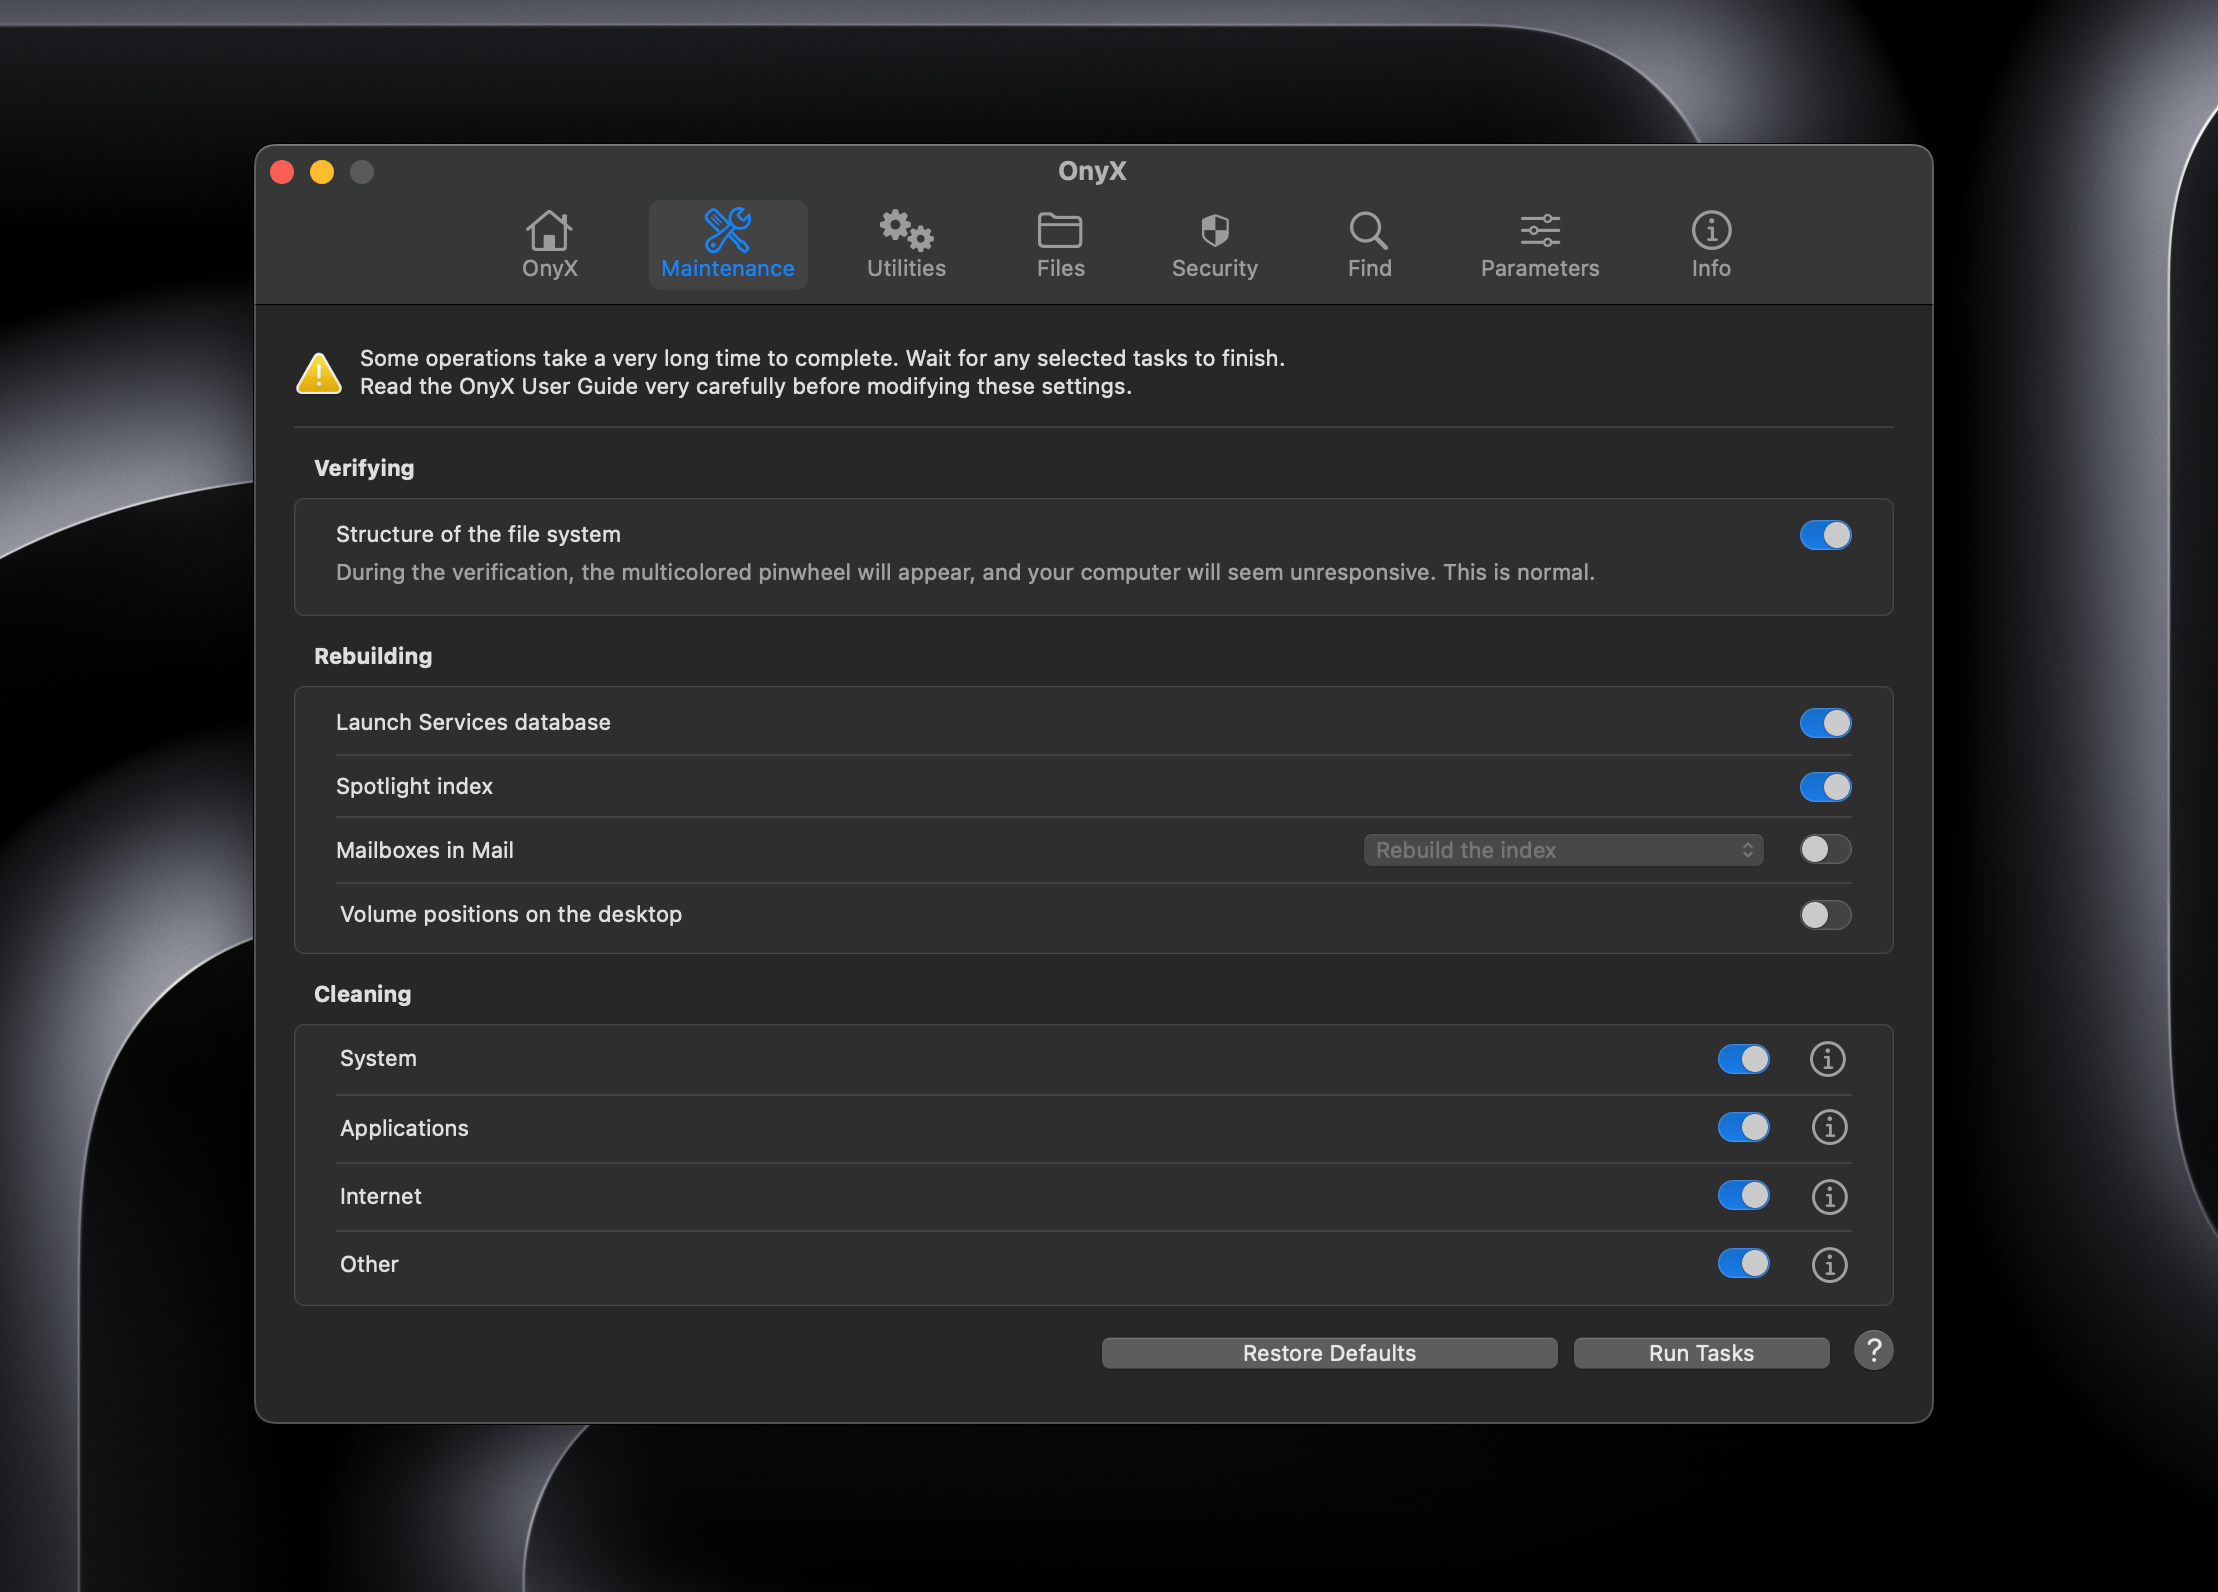
Task: Disable Structure of the file system toggle
Action: [1825, 536]
